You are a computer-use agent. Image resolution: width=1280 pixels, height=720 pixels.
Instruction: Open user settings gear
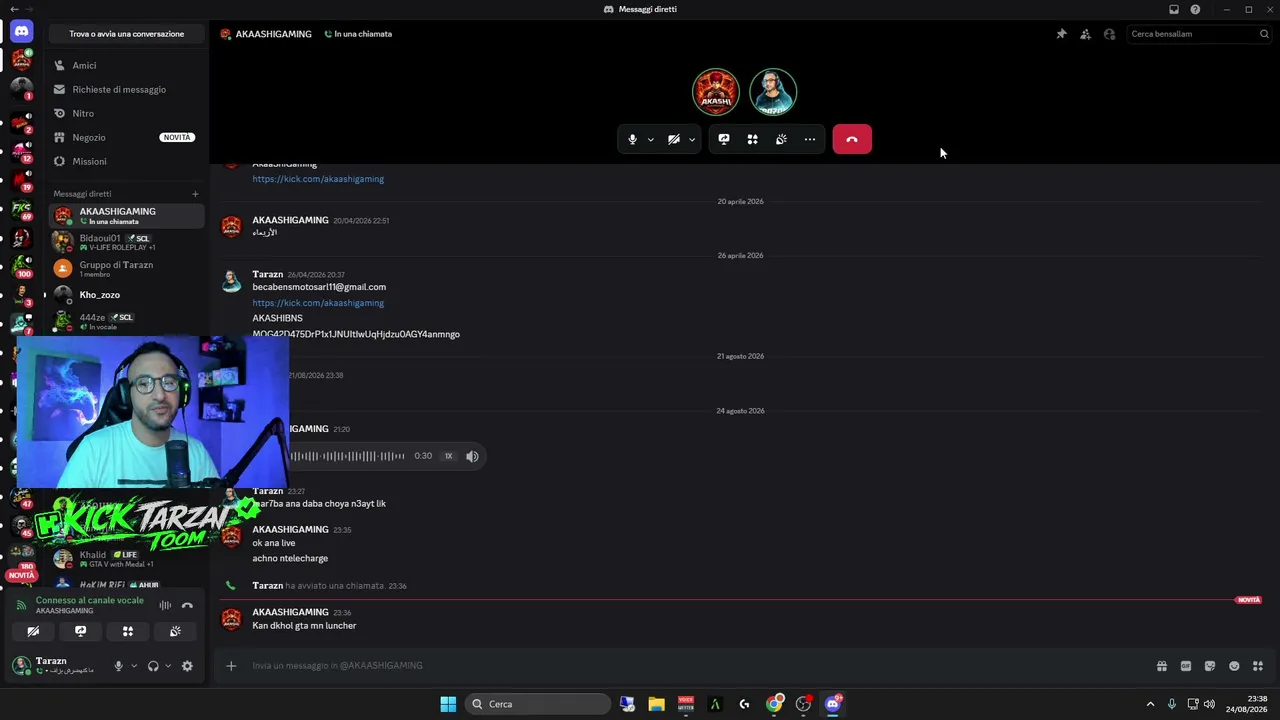187,666
